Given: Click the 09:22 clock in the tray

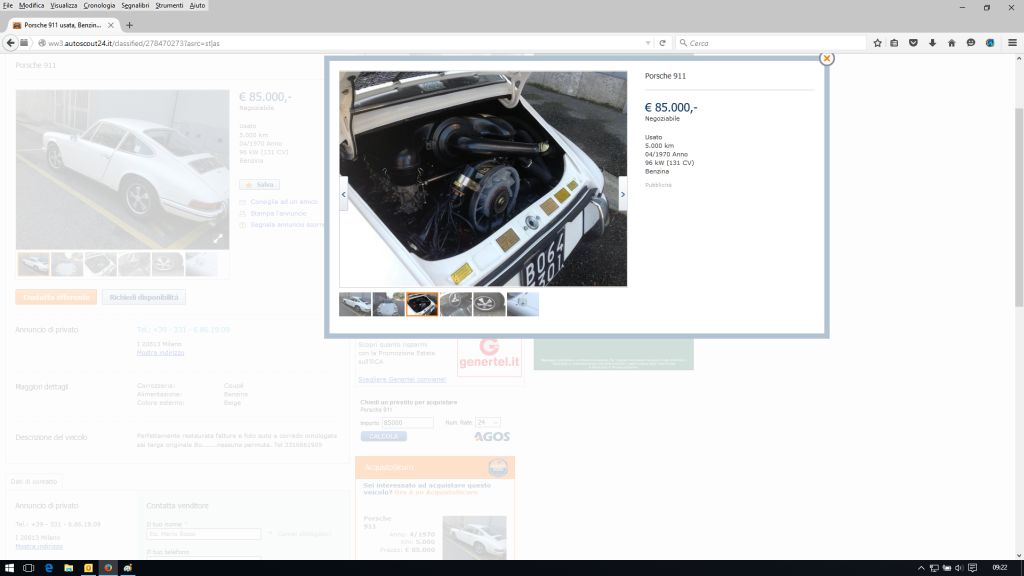Looking at the screenshot, I should pos(1000,568).
